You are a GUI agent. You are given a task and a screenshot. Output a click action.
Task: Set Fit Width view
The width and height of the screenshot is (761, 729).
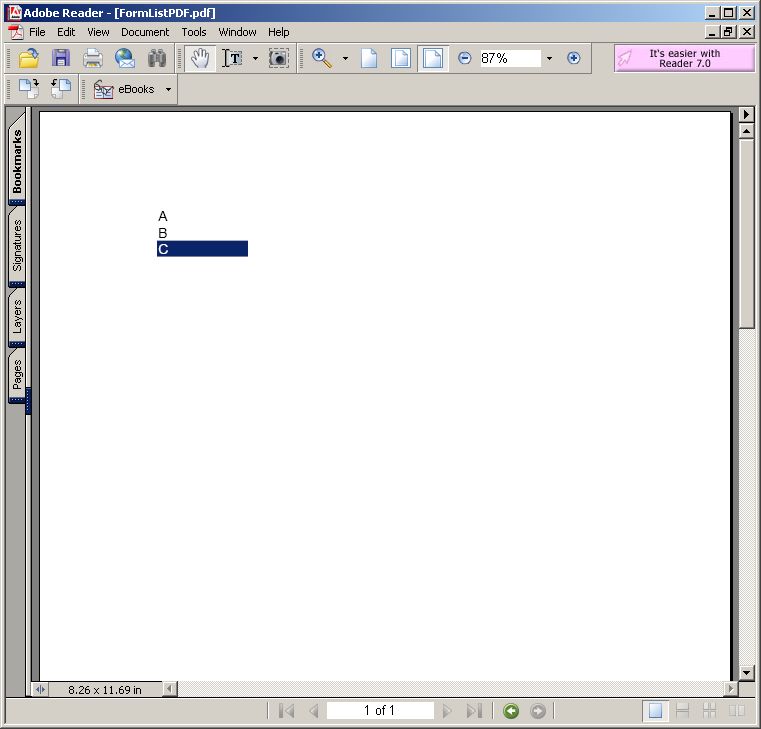(x=433, y=58)
